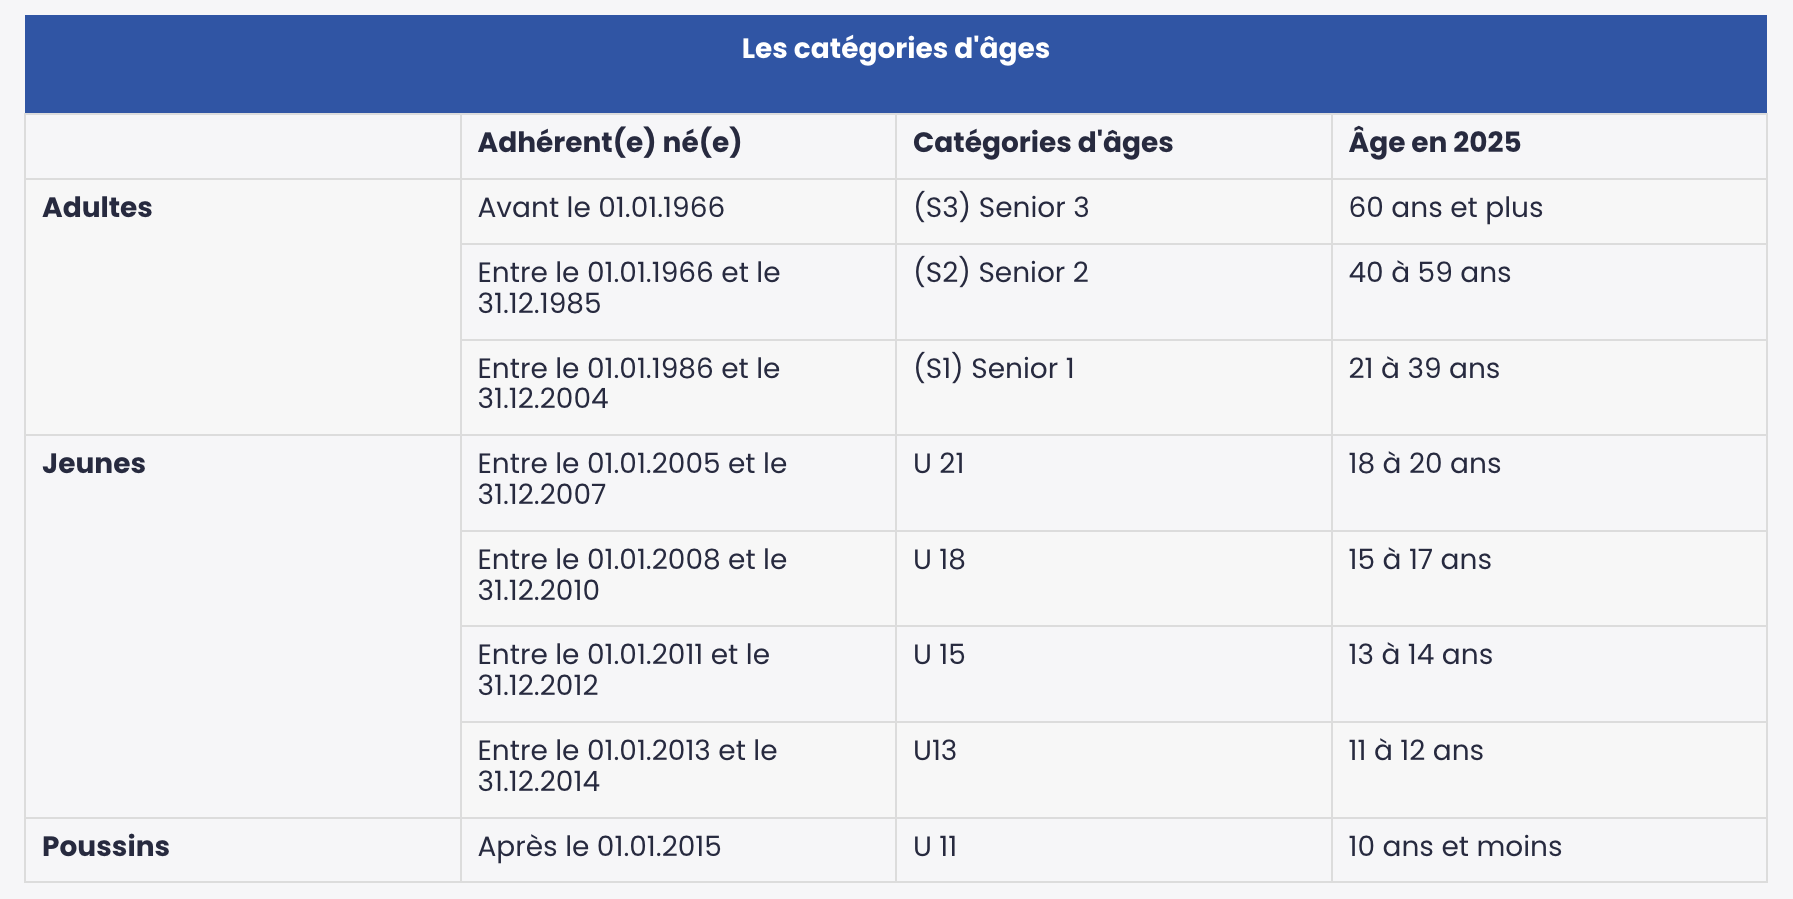This screenshot has width=1793, height=899.
Task: Select the "Poussins" row label
Action: (106, 847)
